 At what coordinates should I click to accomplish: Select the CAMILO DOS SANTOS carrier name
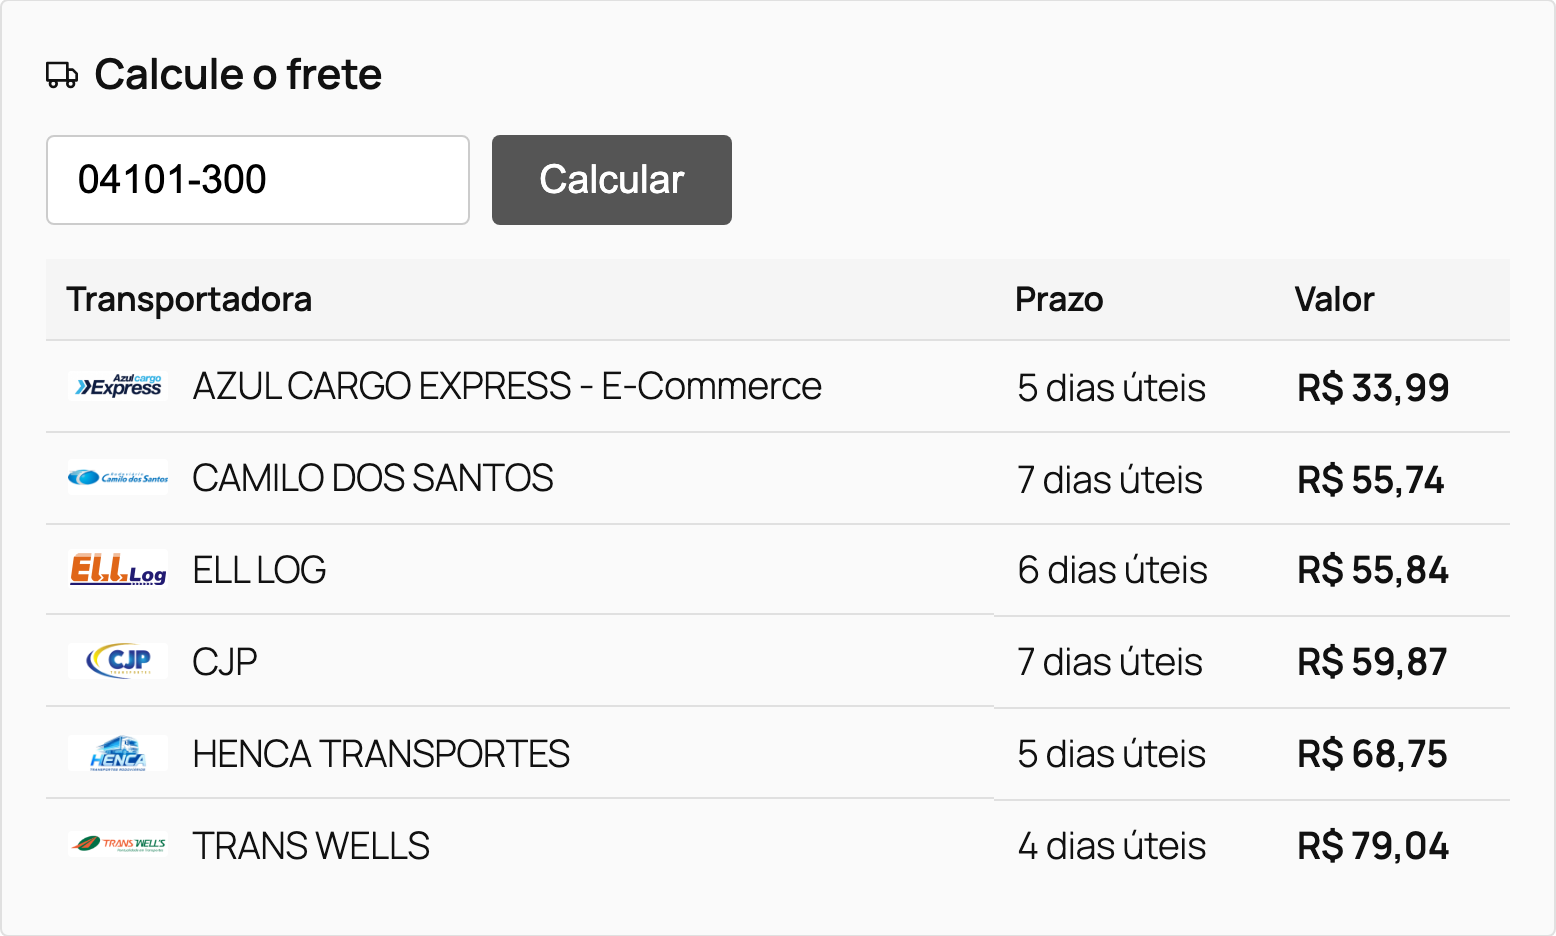click(373, 478)
